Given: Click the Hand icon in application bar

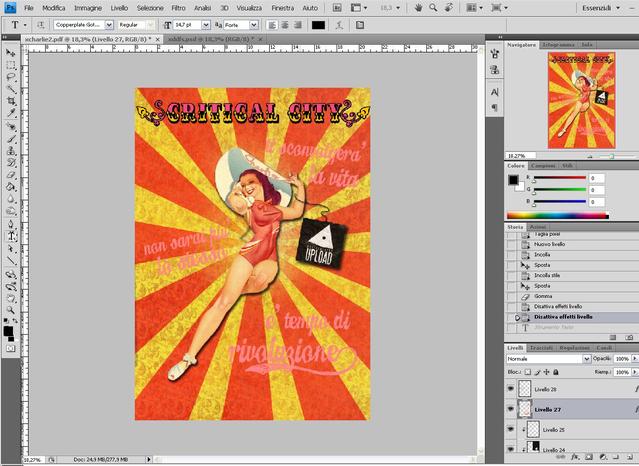Looking at the screenshot, I should 418,8.
